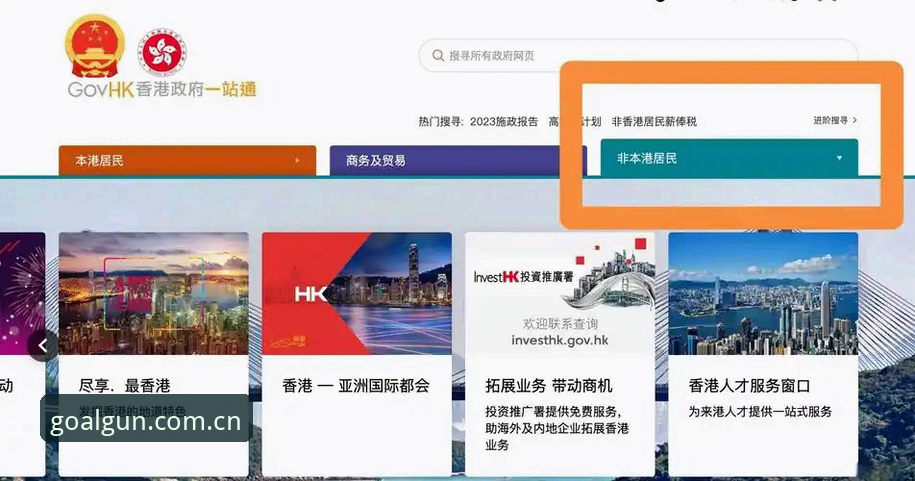Search hot term 2023施政报告
The image size is (915, 481).
pos(504,121)
